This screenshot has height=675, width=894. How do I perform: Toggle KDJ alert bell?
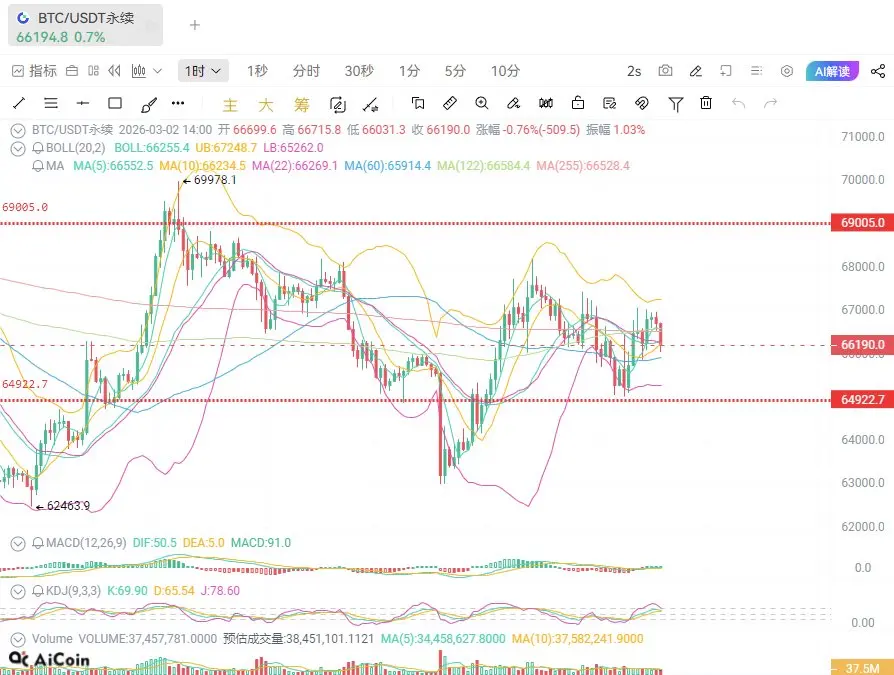(x=38, y=591)
